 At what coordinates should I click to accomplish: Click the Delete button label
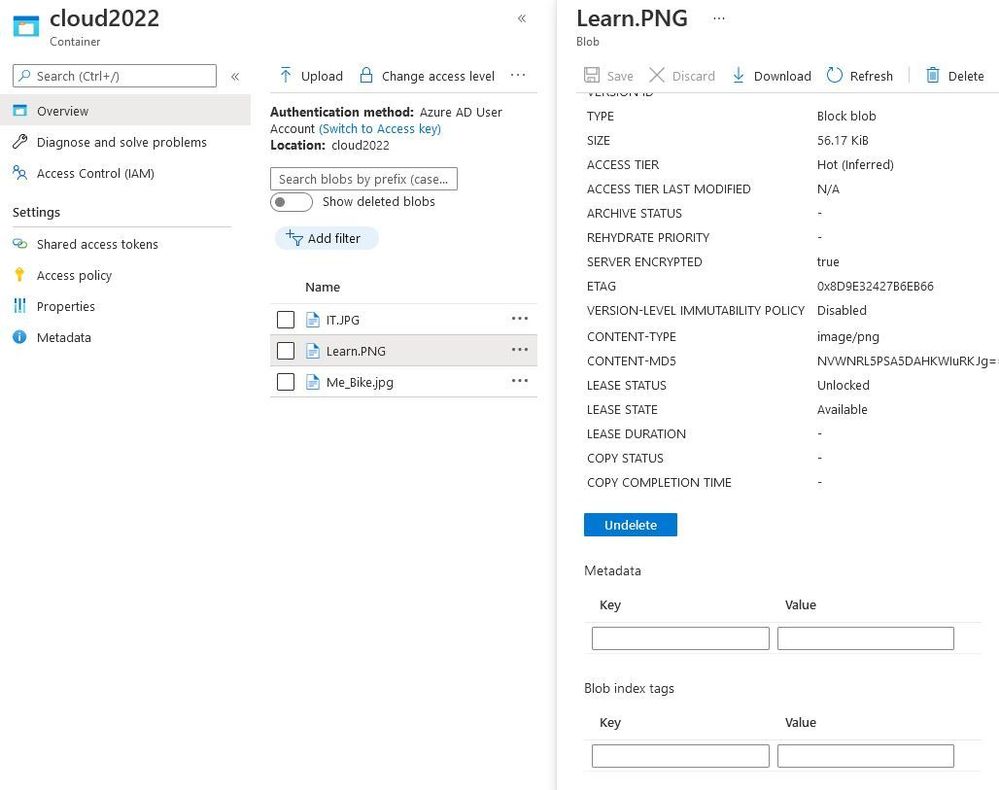(966, 76)
